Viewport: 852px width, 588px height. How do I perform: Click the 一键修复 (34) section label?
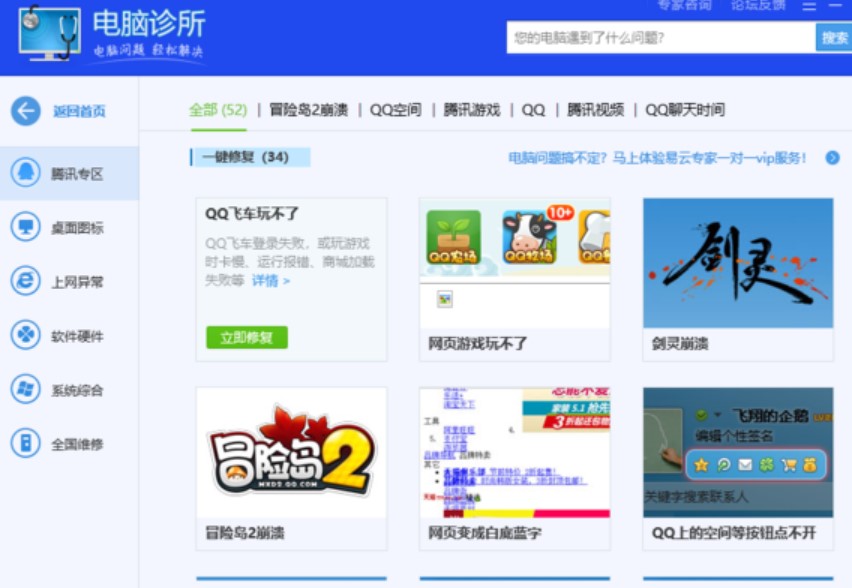pos(250,157)
